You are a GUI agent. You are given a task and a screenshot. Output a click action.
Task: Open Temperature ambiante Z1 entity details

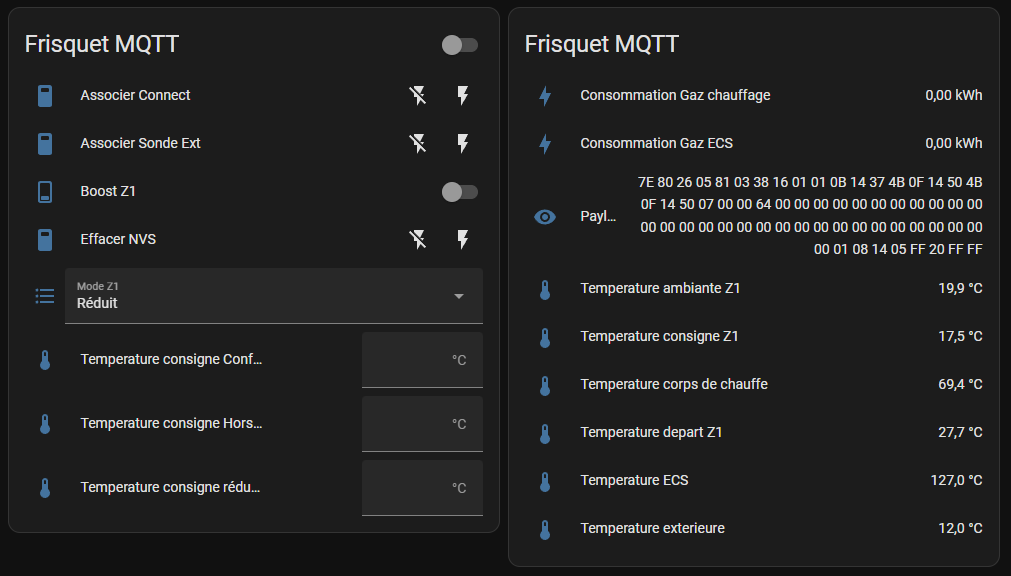point(661,289)
